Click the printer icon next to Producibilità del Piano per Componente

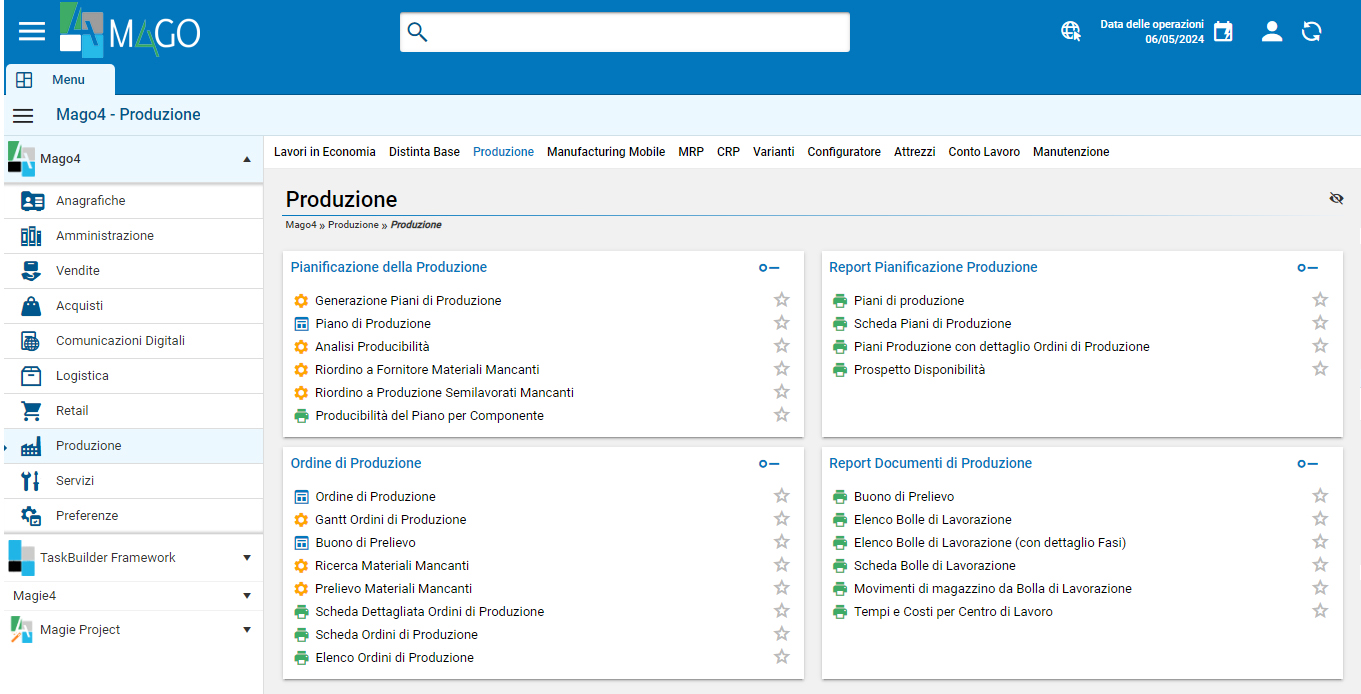301,416
